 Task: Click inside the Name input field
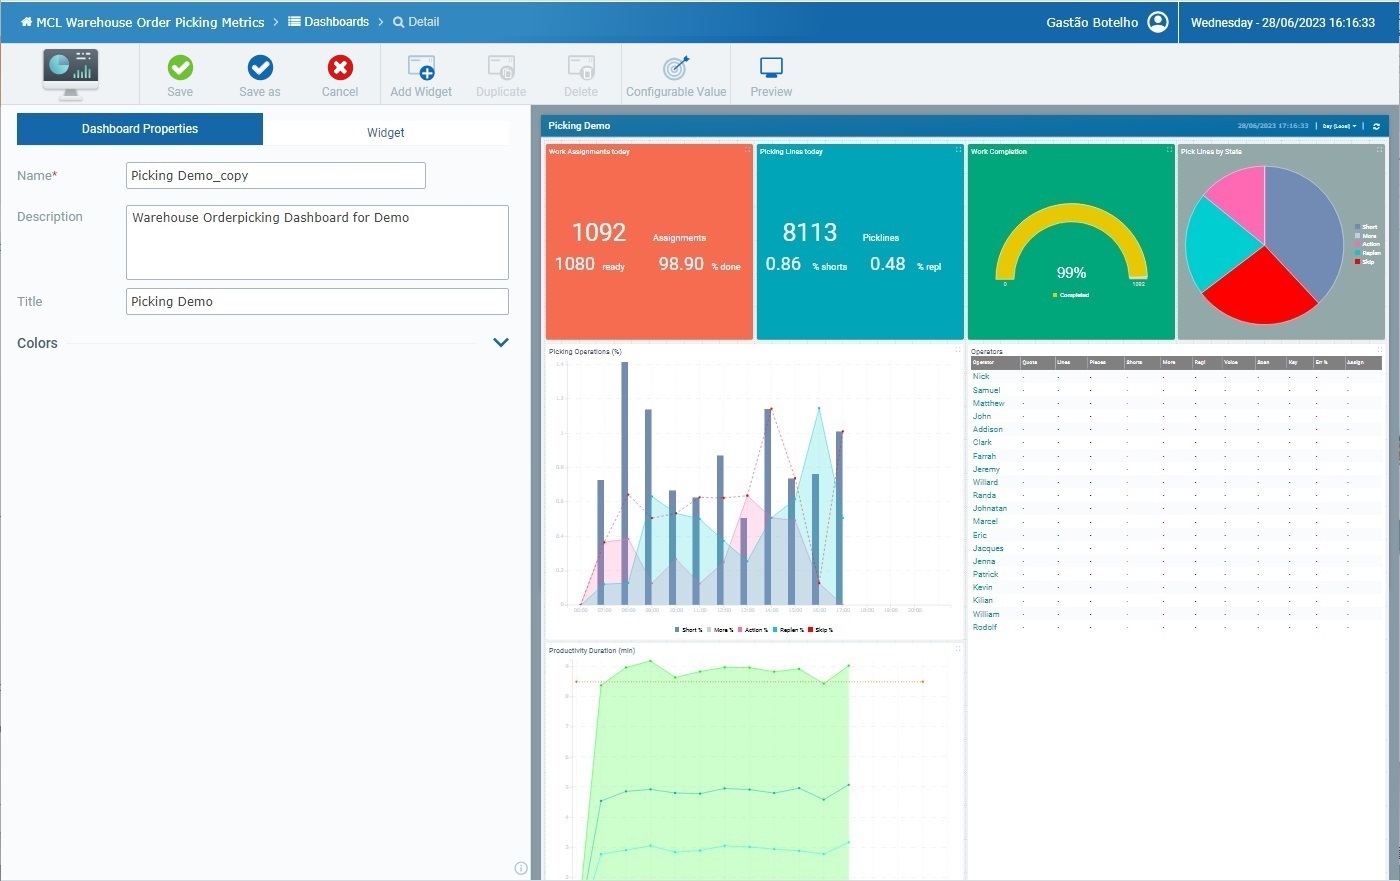[x=275, y=175]
